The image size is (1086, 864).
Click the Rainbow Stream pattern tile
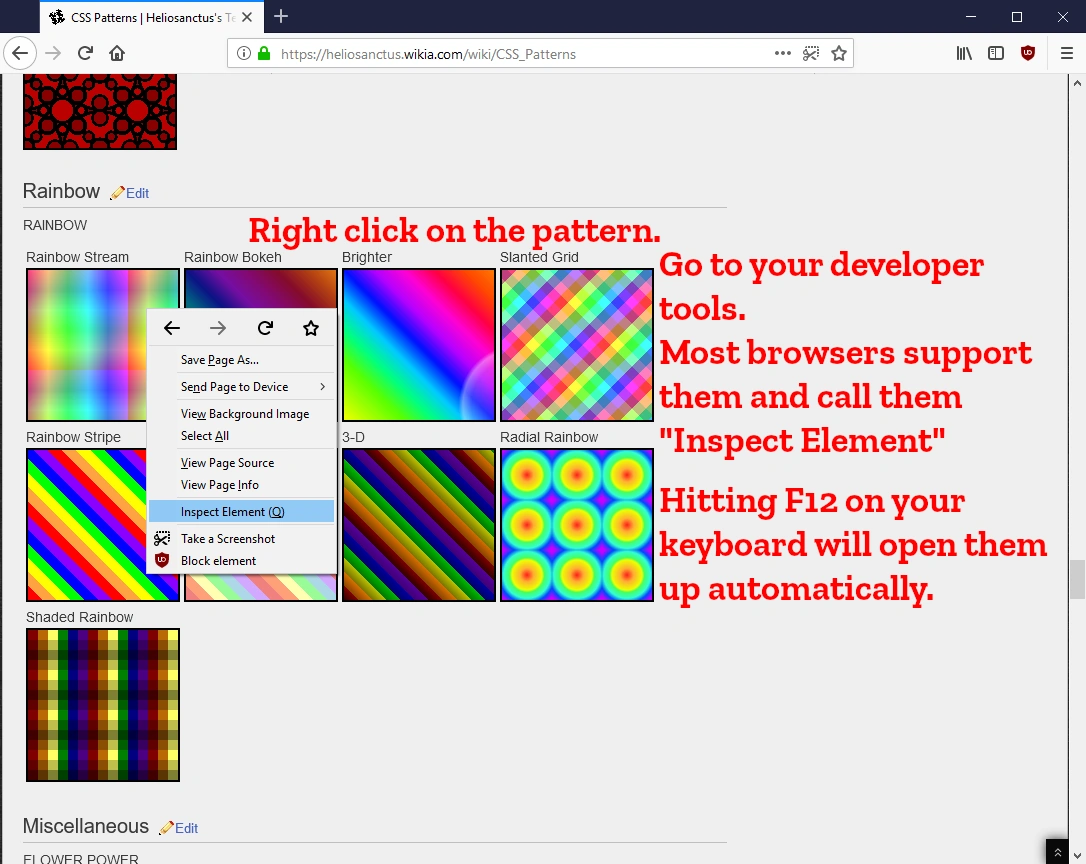87,344
